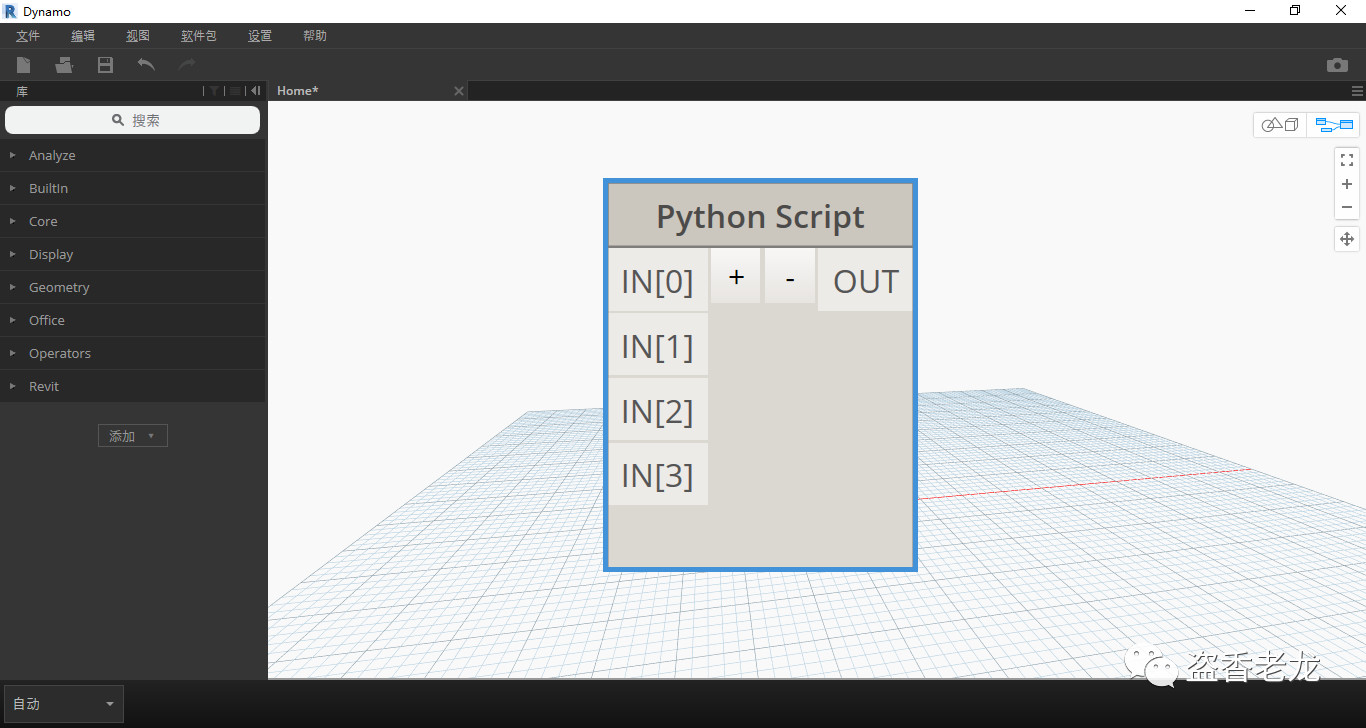The height and width of the screenshot is (728, 1366).
Task: Collapse the library panel sidebar
Action: tap(256, 91)
